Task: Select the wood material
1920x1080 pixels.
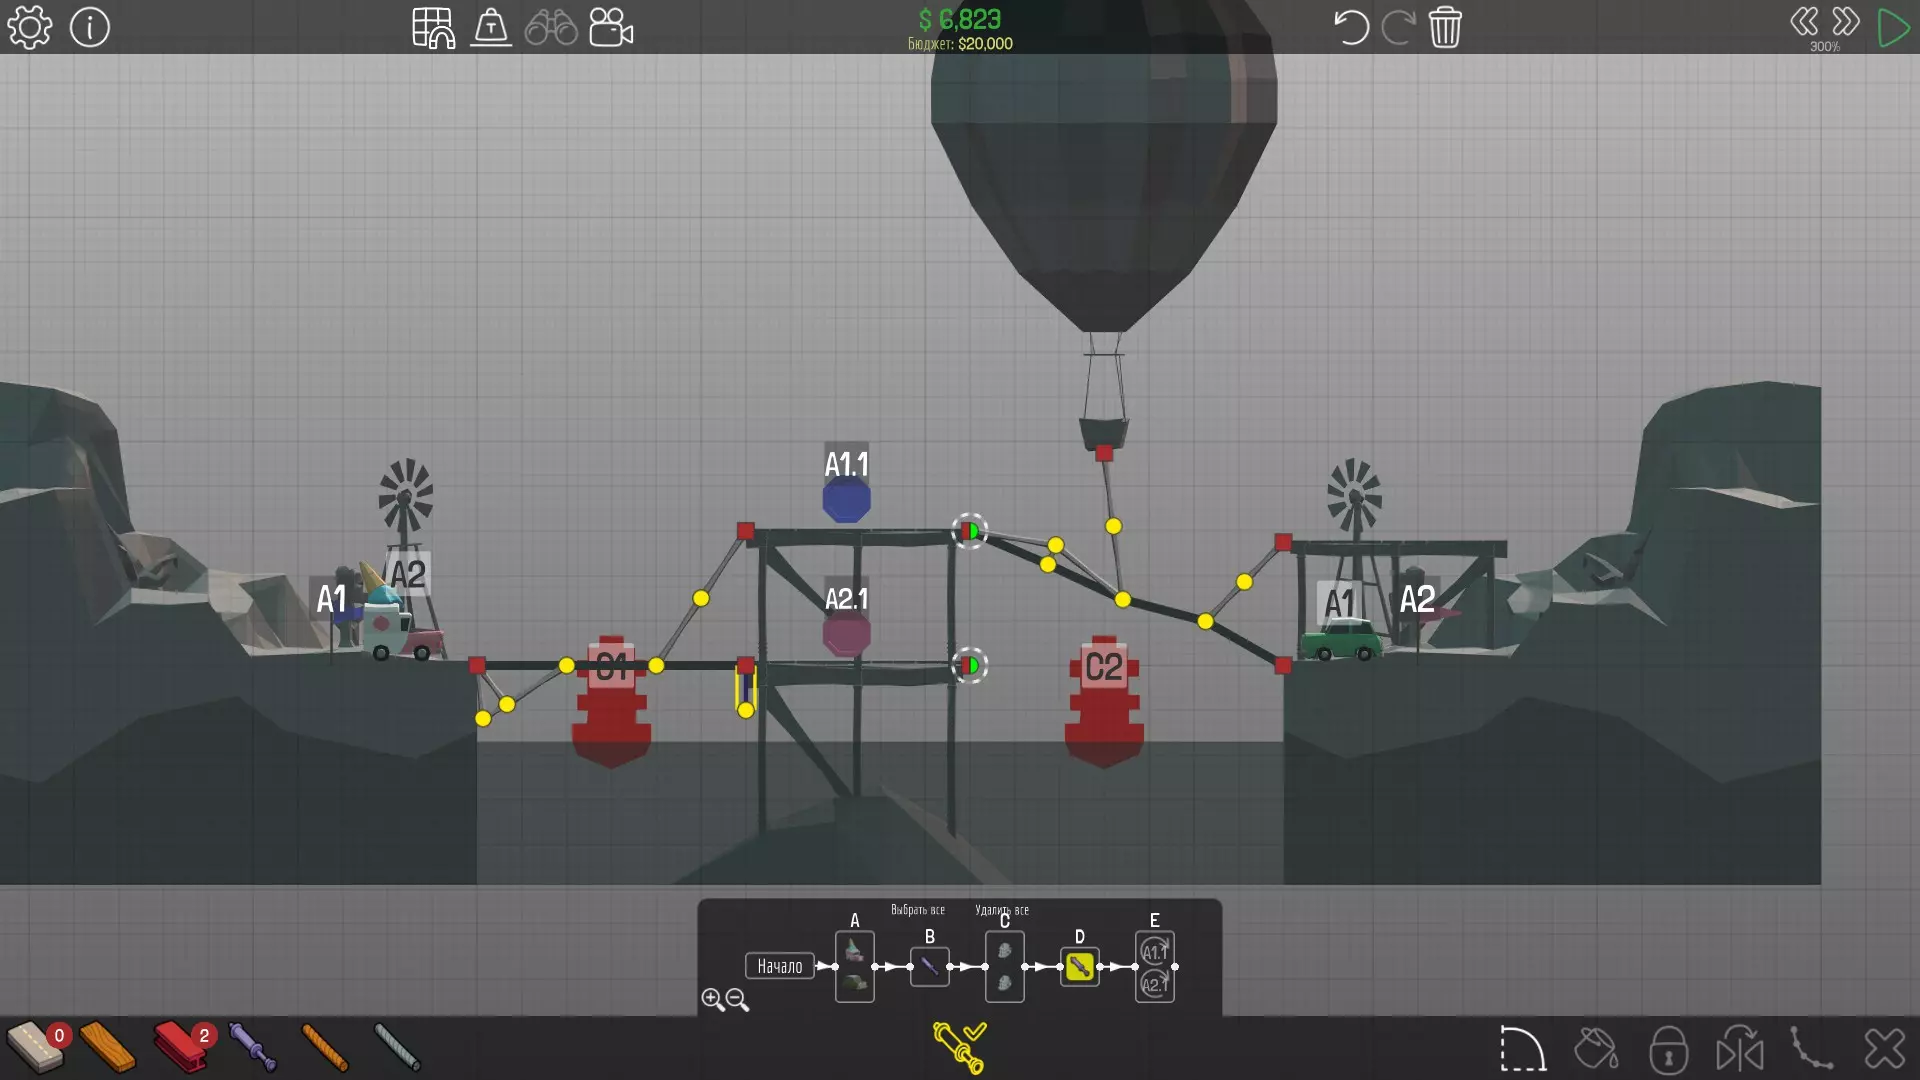Action: [108, 1046]
